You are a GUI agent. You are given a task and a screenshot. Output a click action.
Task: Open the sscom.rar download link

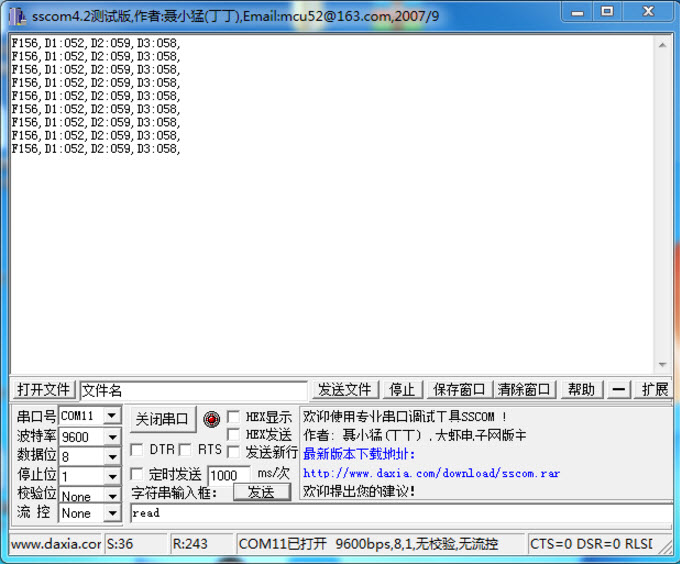point(432,473)
